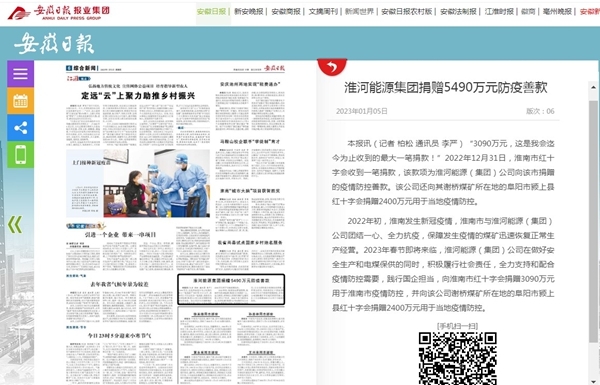Click the Anhui Daily Press Group logo

(59, 12)
